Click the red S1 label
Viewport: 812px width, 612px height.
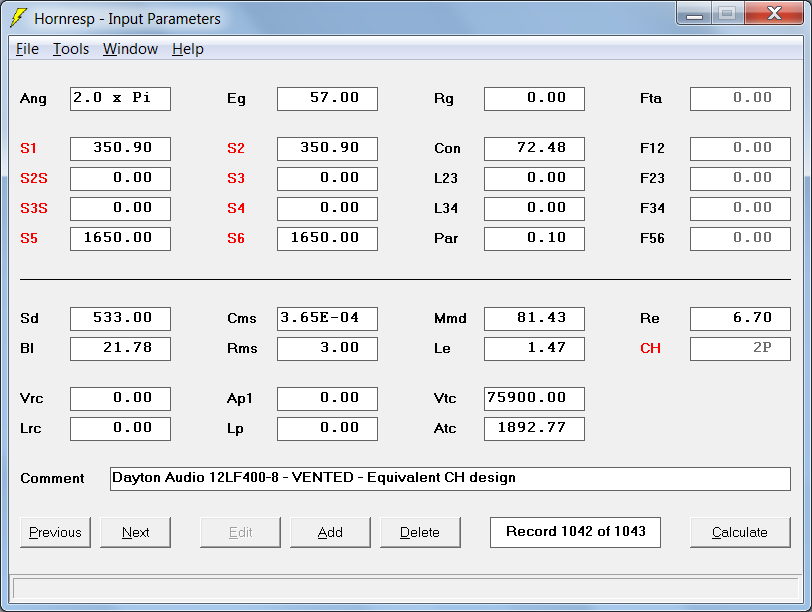click(28, 149)
